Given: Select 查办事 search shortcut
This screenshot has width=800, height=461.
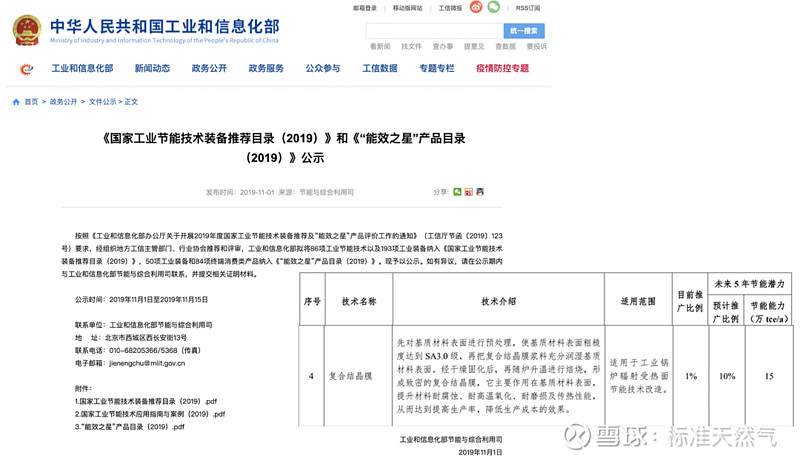Looking at the screenshot, I should 443,46.
